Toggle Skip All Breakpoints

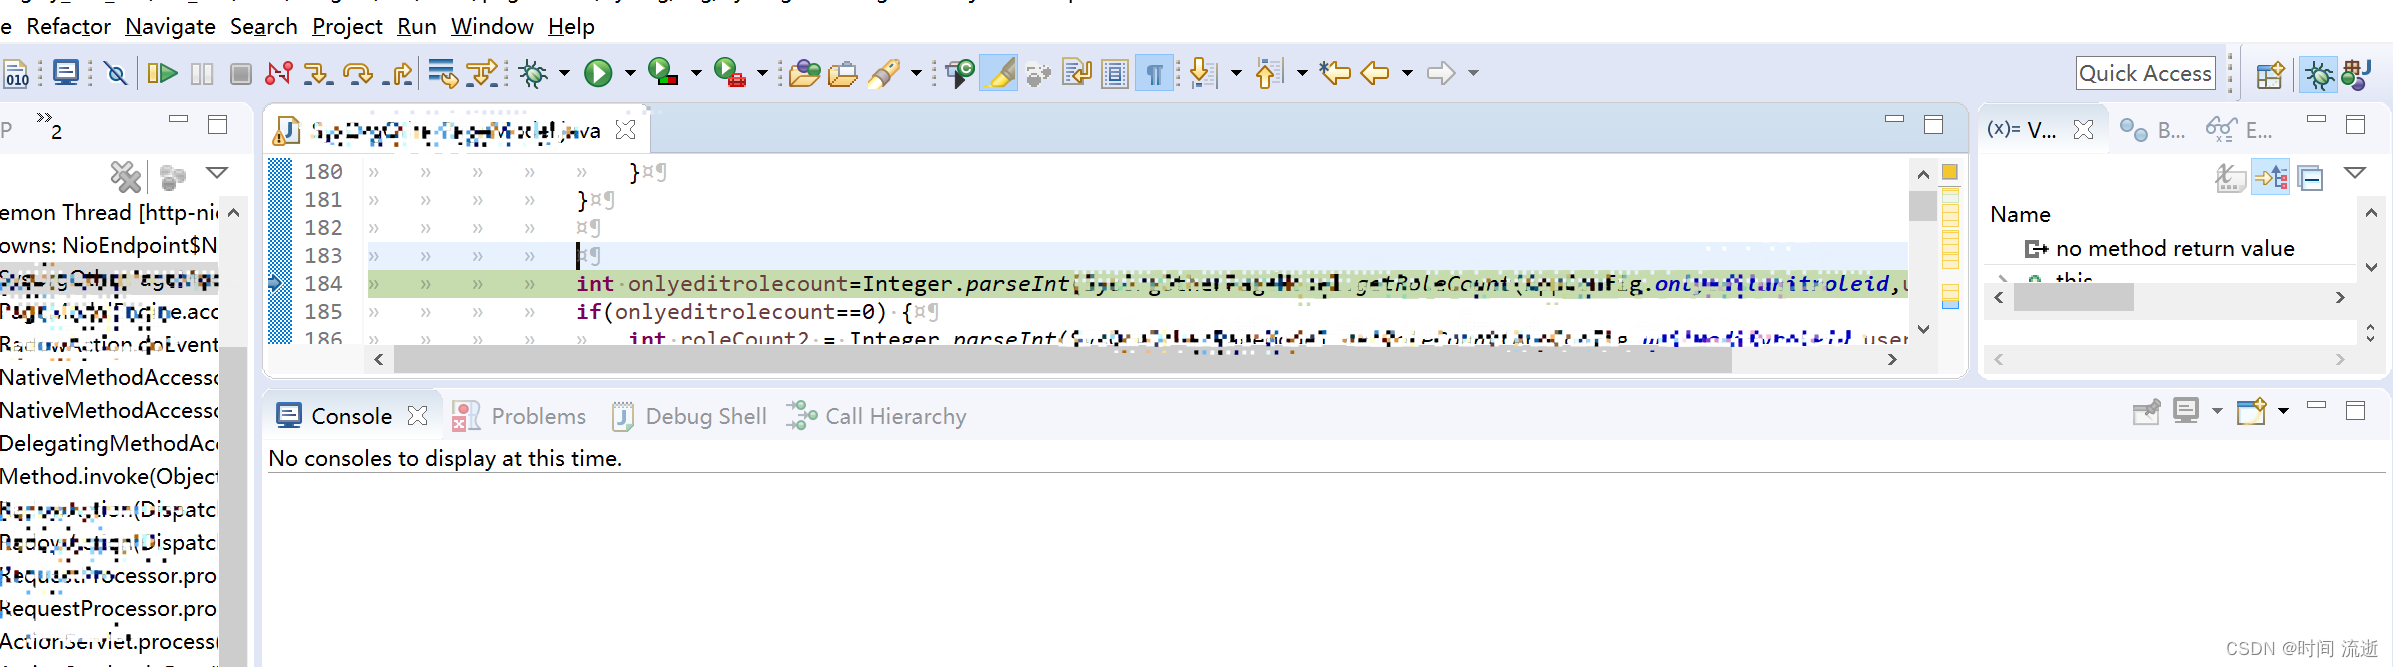pos(116,73)
